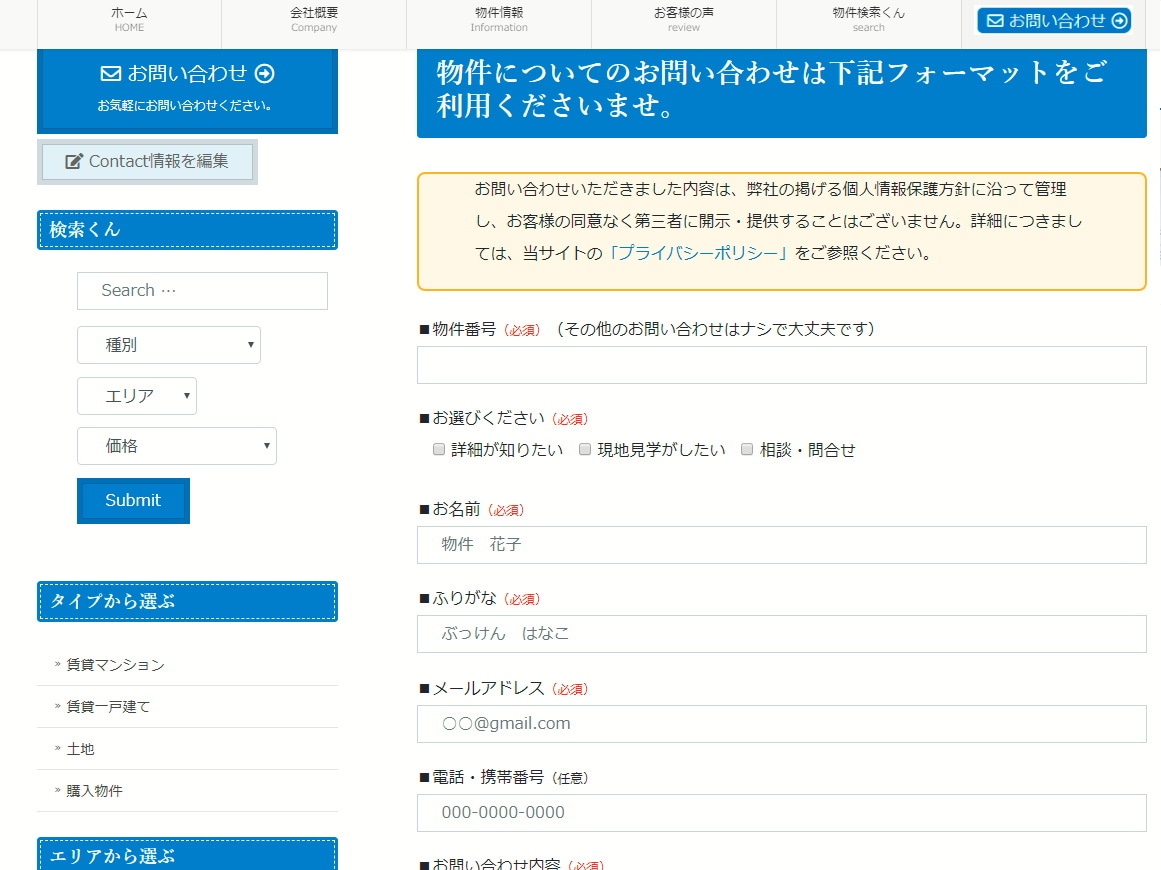Open プライバシーポリシー link
Viewport: 1161px width, 870px height.
pyautogui.click(x=697, y=253)
